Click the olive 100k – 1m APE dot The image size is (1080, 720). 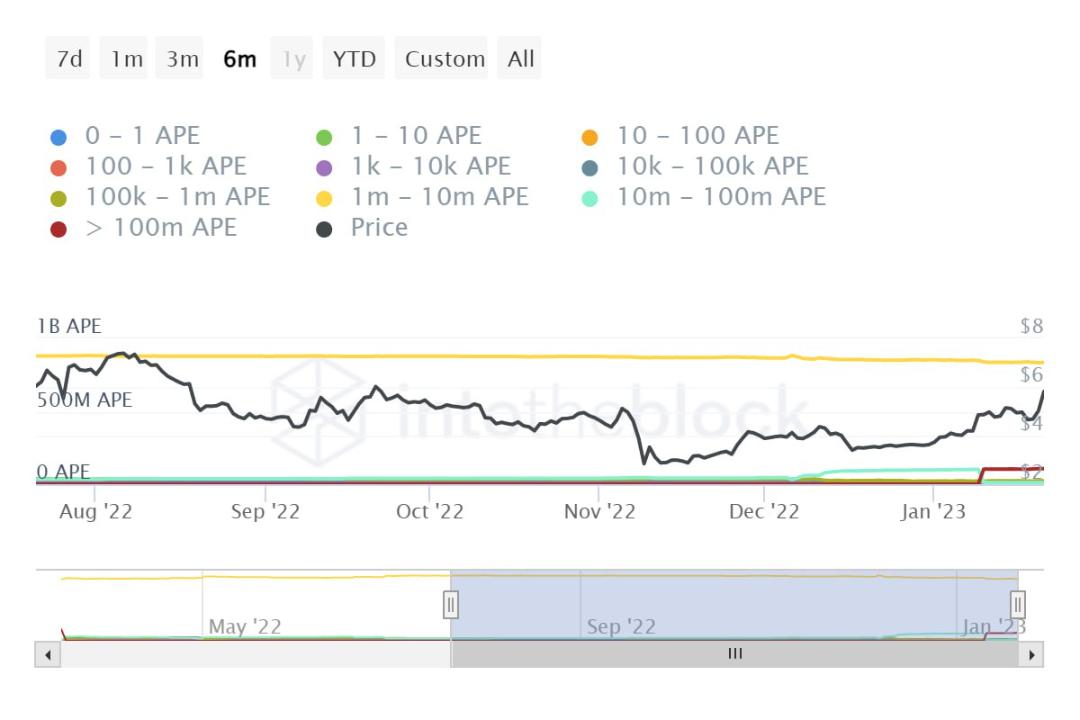coord(58,198)
